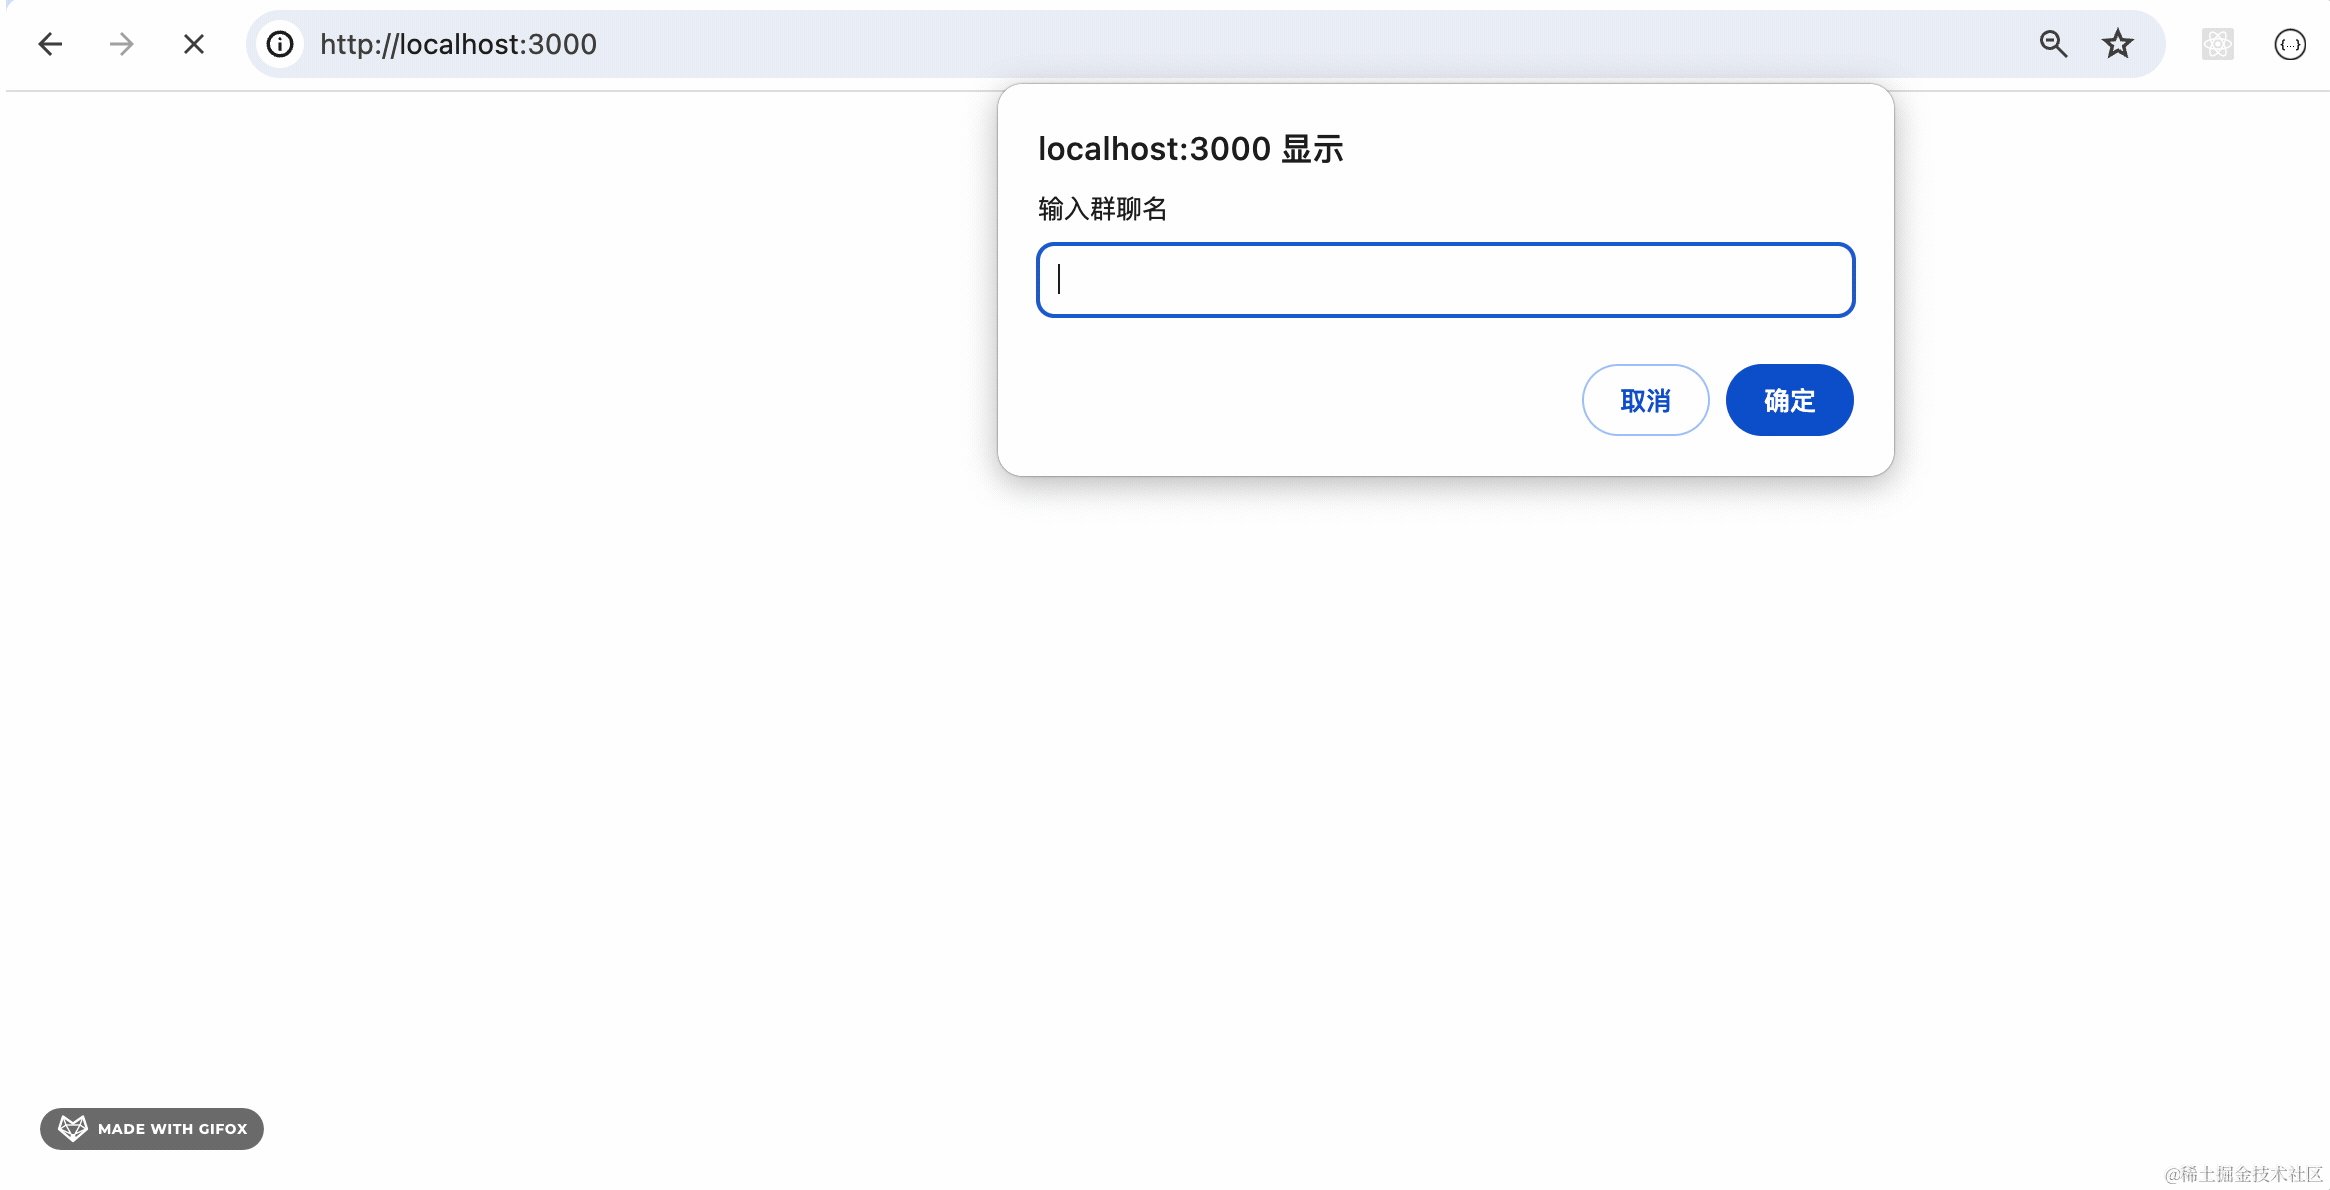Click the forward navigation arrow
2330x1190 pixels.
pyautogui.click(x=121, y=44)
